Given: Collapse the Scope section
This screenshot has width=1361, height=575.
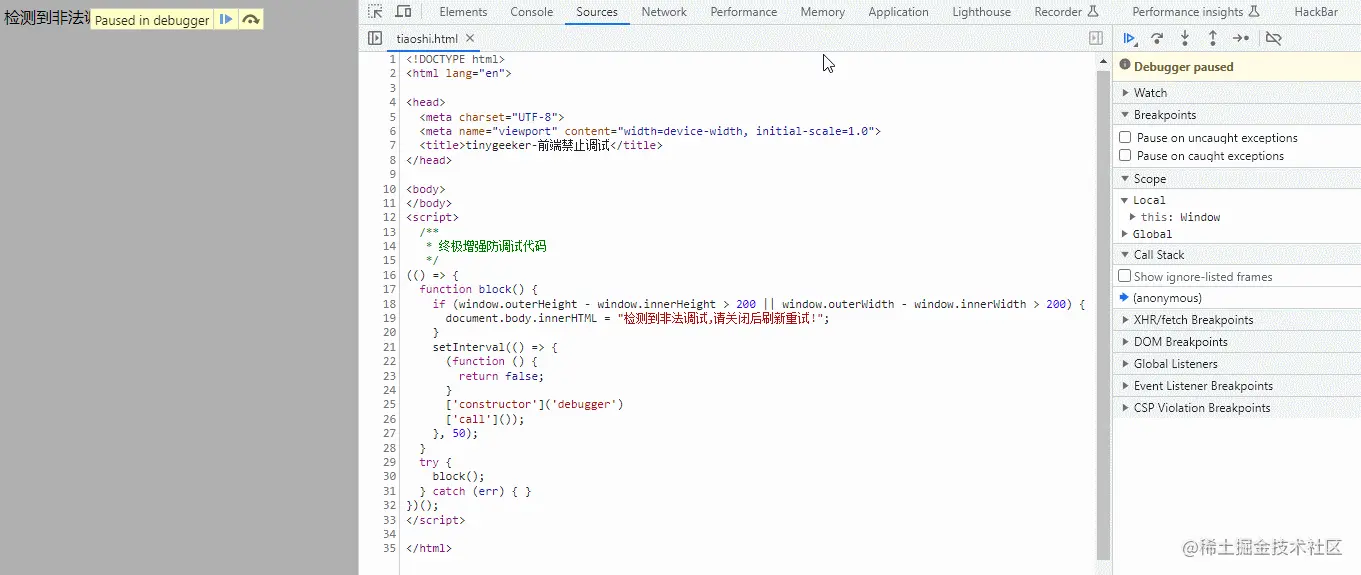Looking at the screenshot, I should point(1236,178).
